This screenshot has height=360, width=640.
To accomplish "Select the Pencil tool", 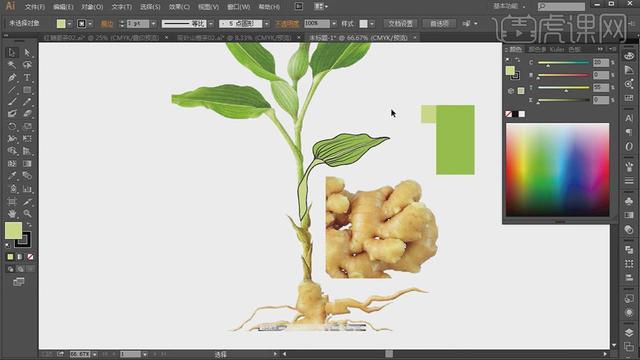I will [x=27, y=102].
